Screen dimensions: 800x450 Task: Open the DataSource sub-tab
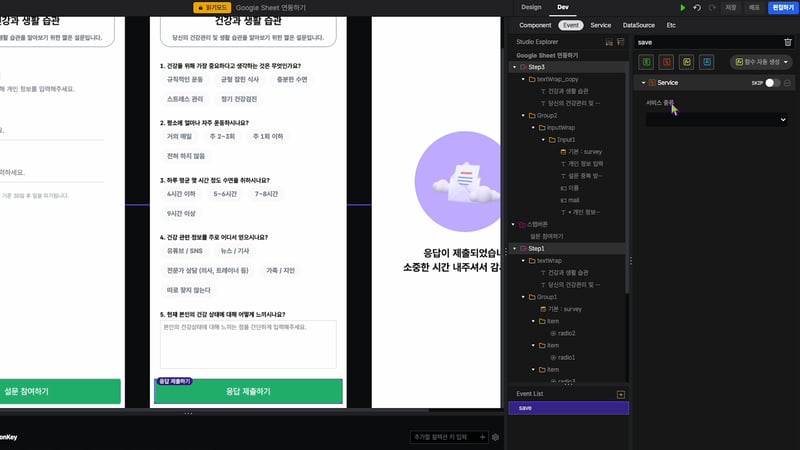(x=638, y=25)
